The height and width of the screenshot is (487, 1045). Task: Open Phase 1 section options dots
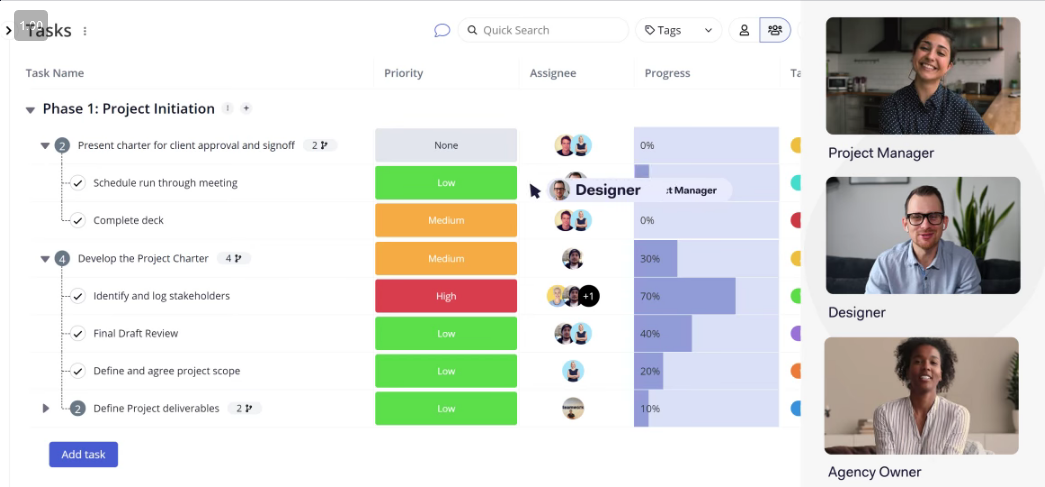(228, 108)
